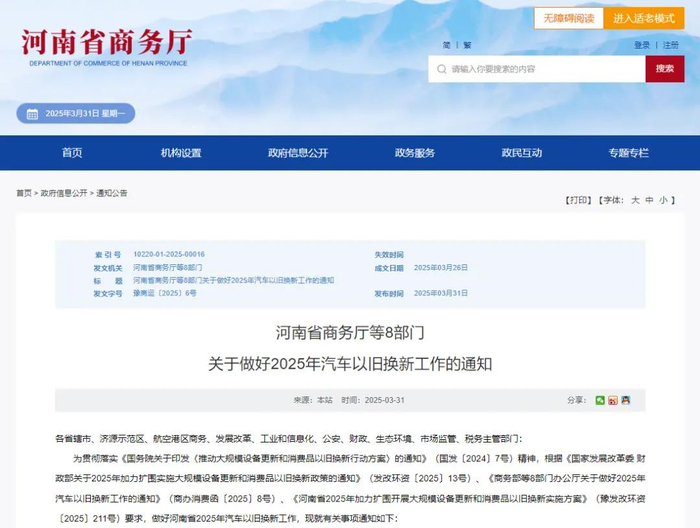Image resolution: width=700 pixels, height=528 pixels.
Task: Open the 政务服务 nav menu
Action: point(415,153)
